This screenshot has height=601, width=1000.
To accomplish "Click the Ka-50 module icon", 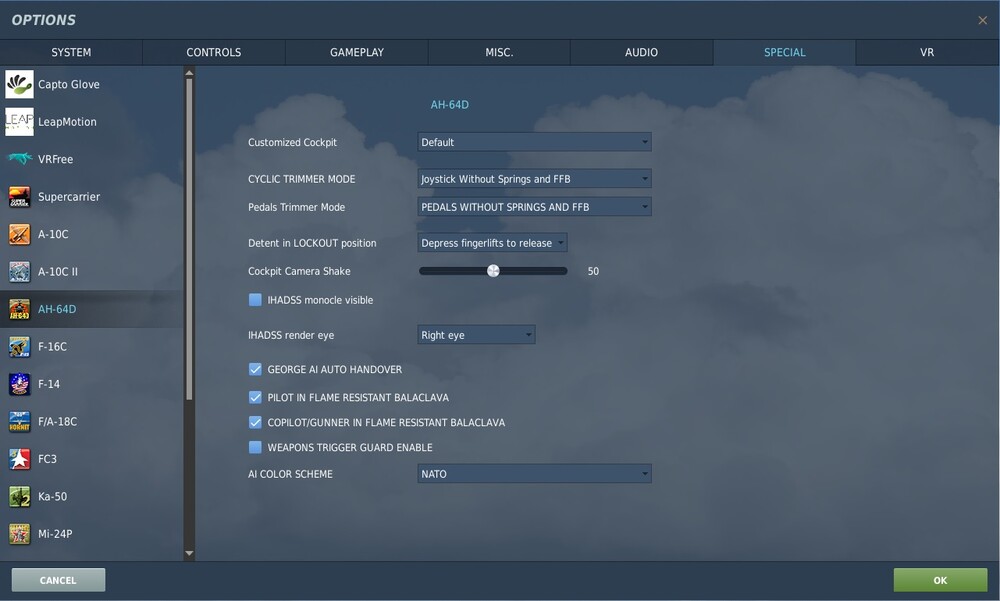I will [19, 496].
